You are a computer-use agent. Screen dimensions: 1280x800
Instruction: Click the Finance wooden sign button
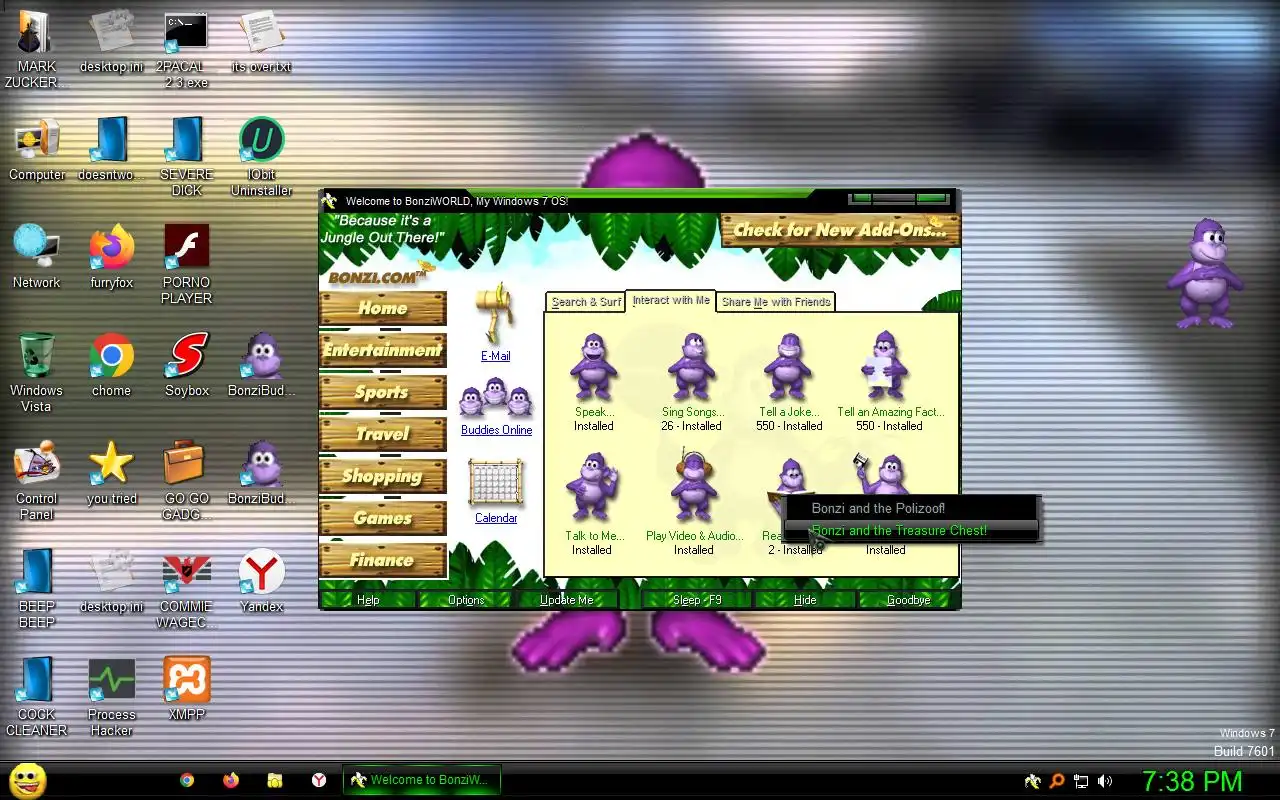pyautogui.click(x=383, y=560)
